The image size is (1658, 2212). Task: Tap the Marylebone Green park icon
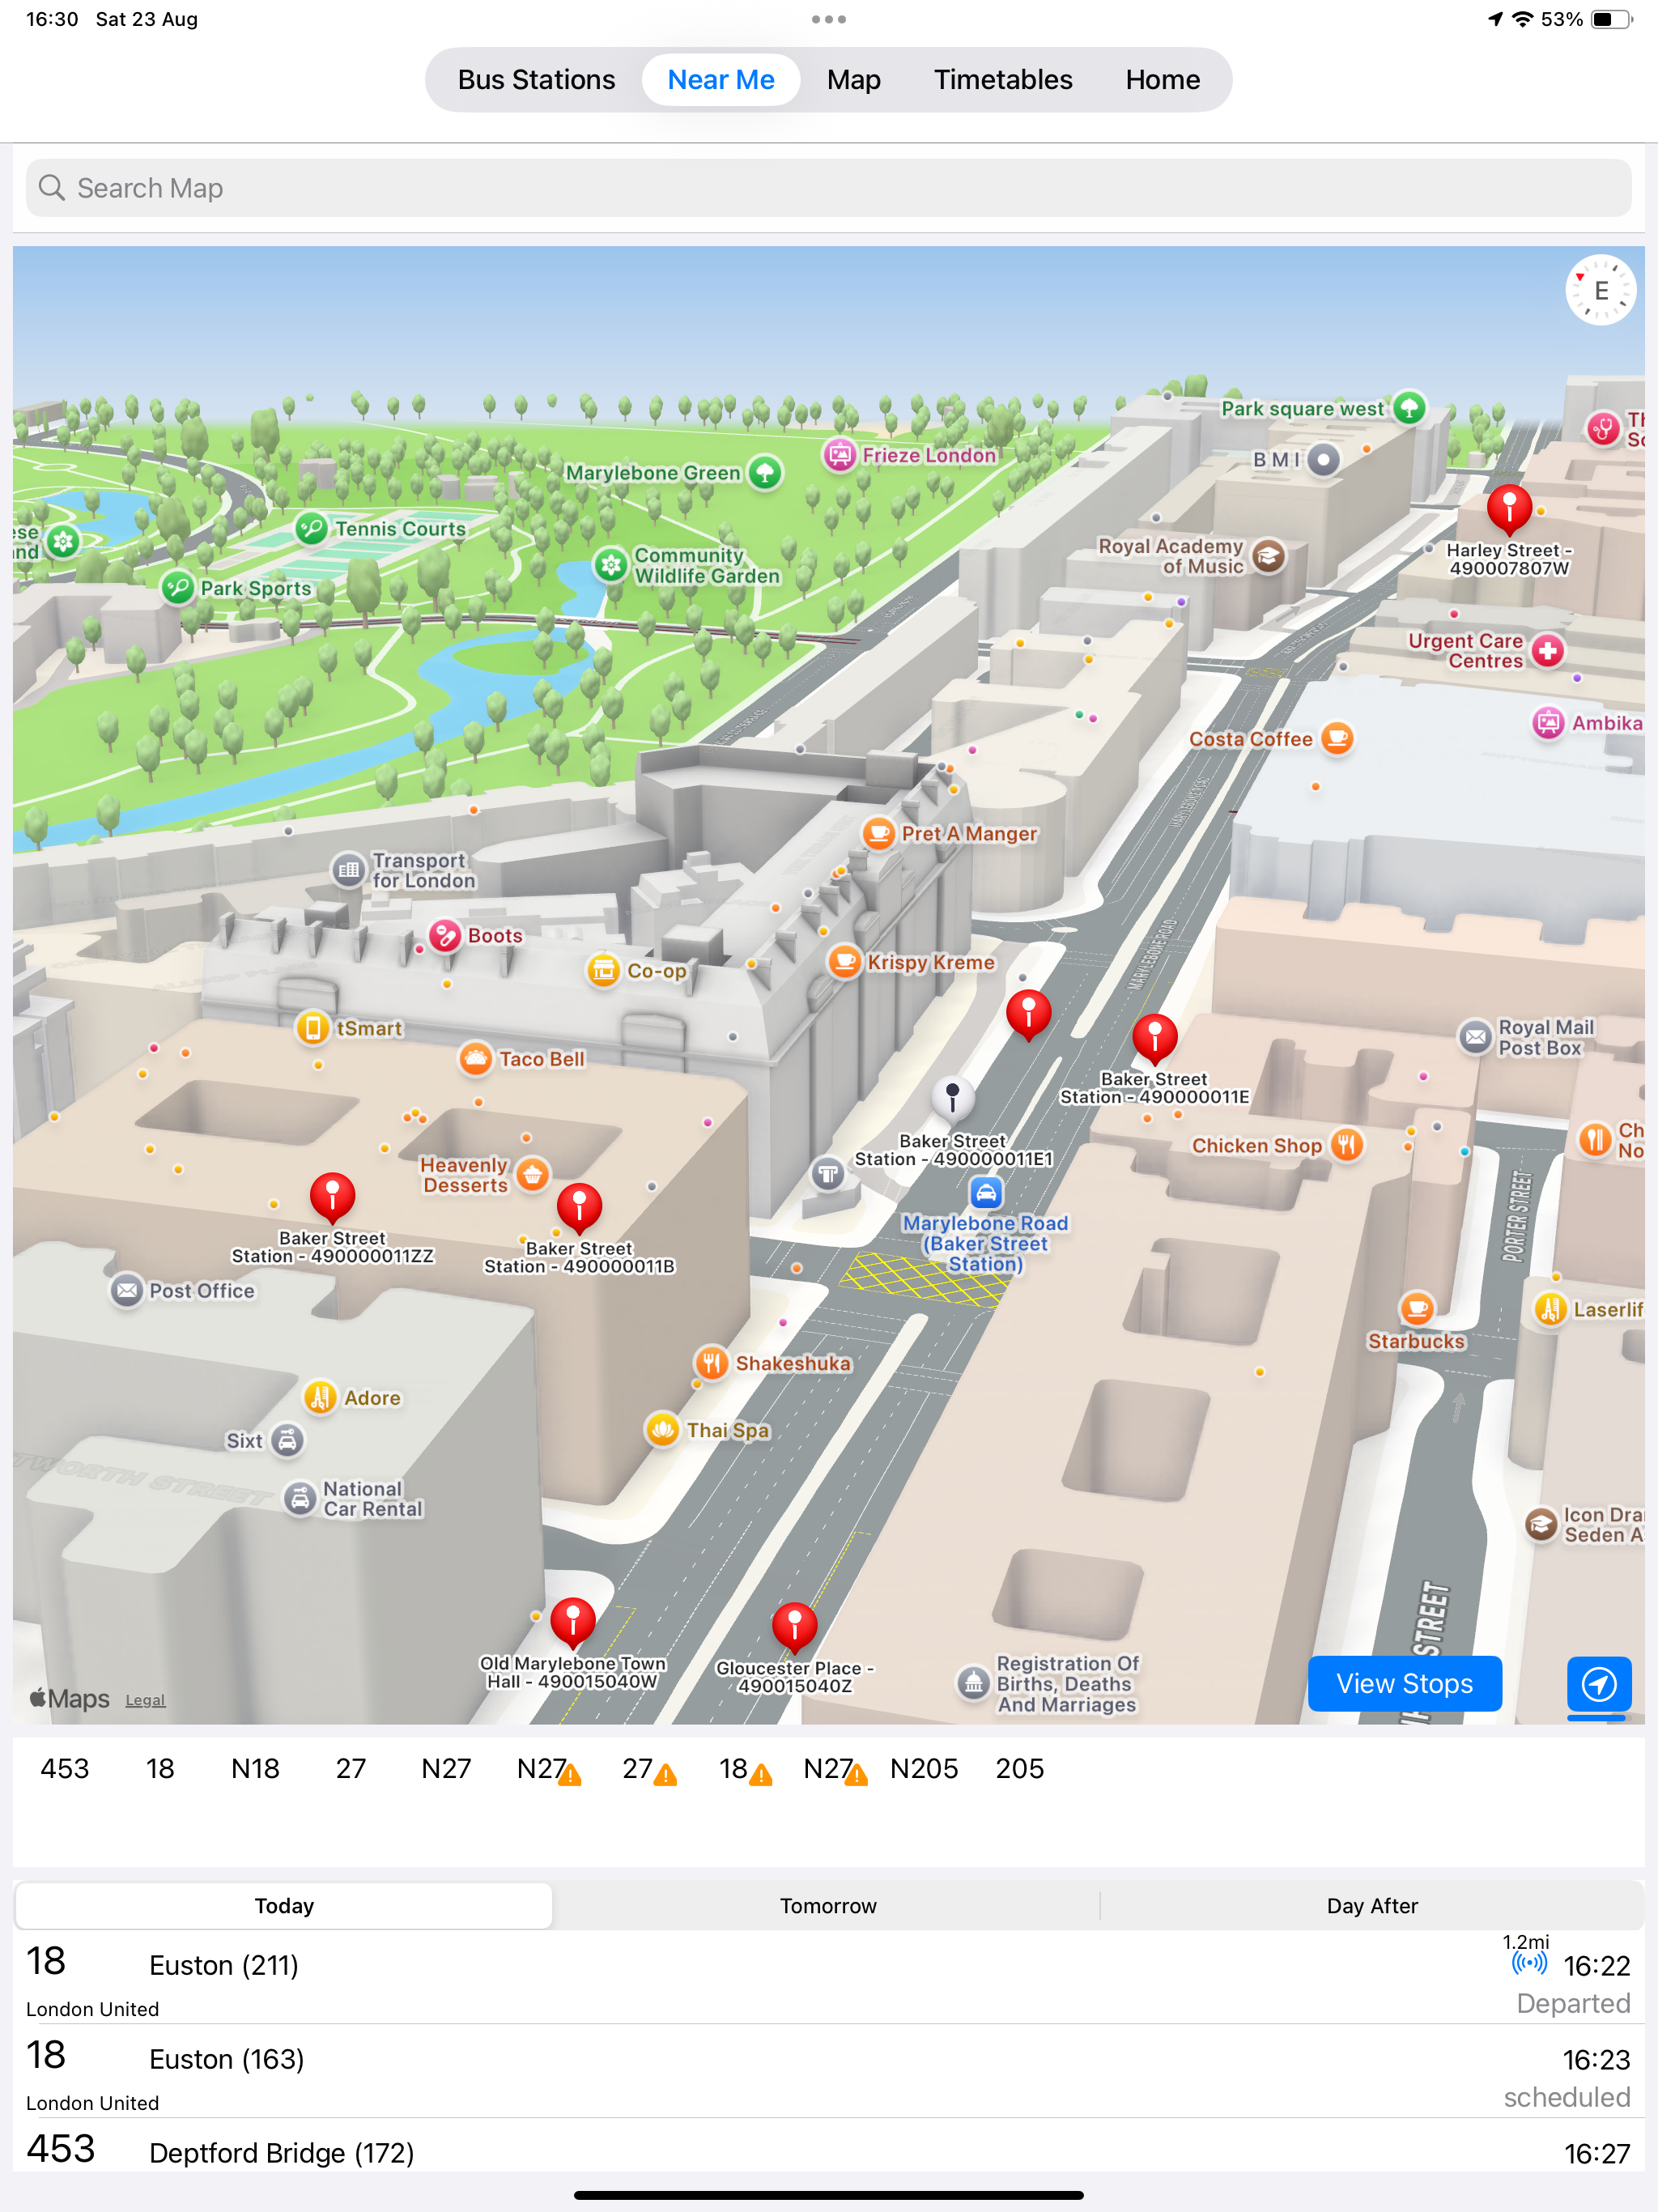coord(765,472)
